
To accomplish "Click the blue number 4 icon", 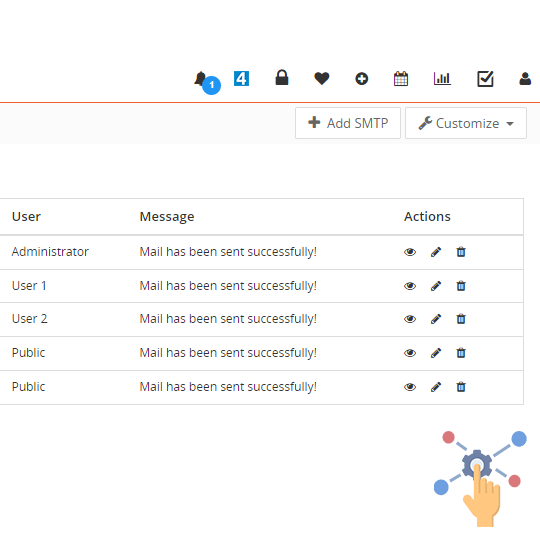I will [241, 79].
